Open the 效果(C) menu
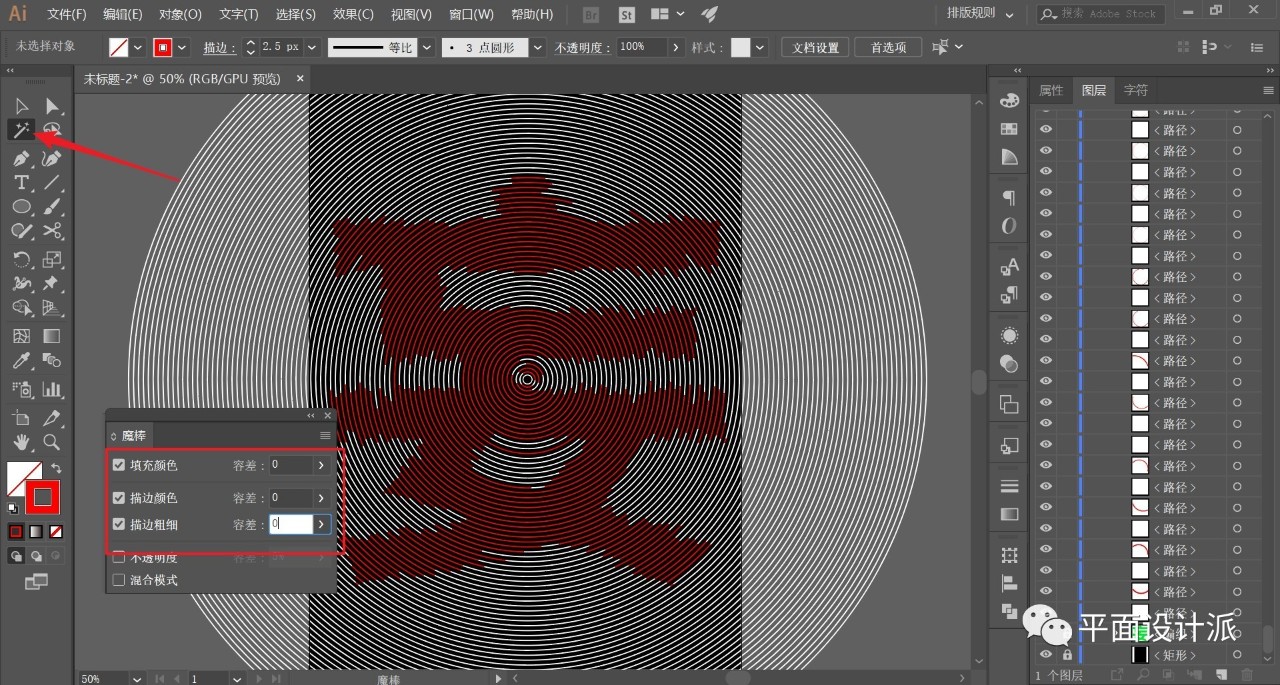The image size is (1280, 685). (x=354, y=14)
